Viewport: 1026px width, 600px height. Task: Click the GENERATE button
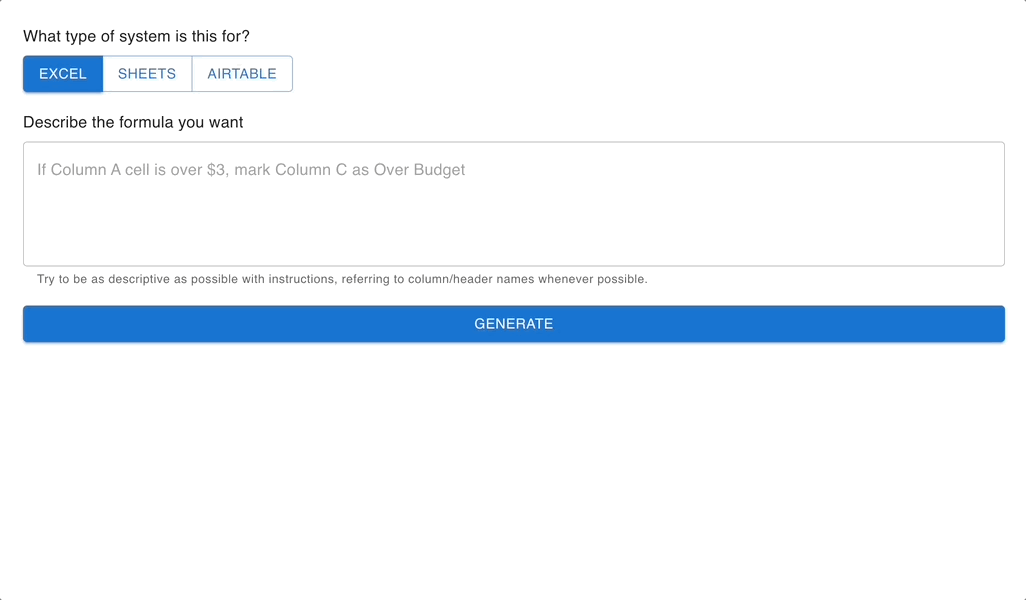513,324
